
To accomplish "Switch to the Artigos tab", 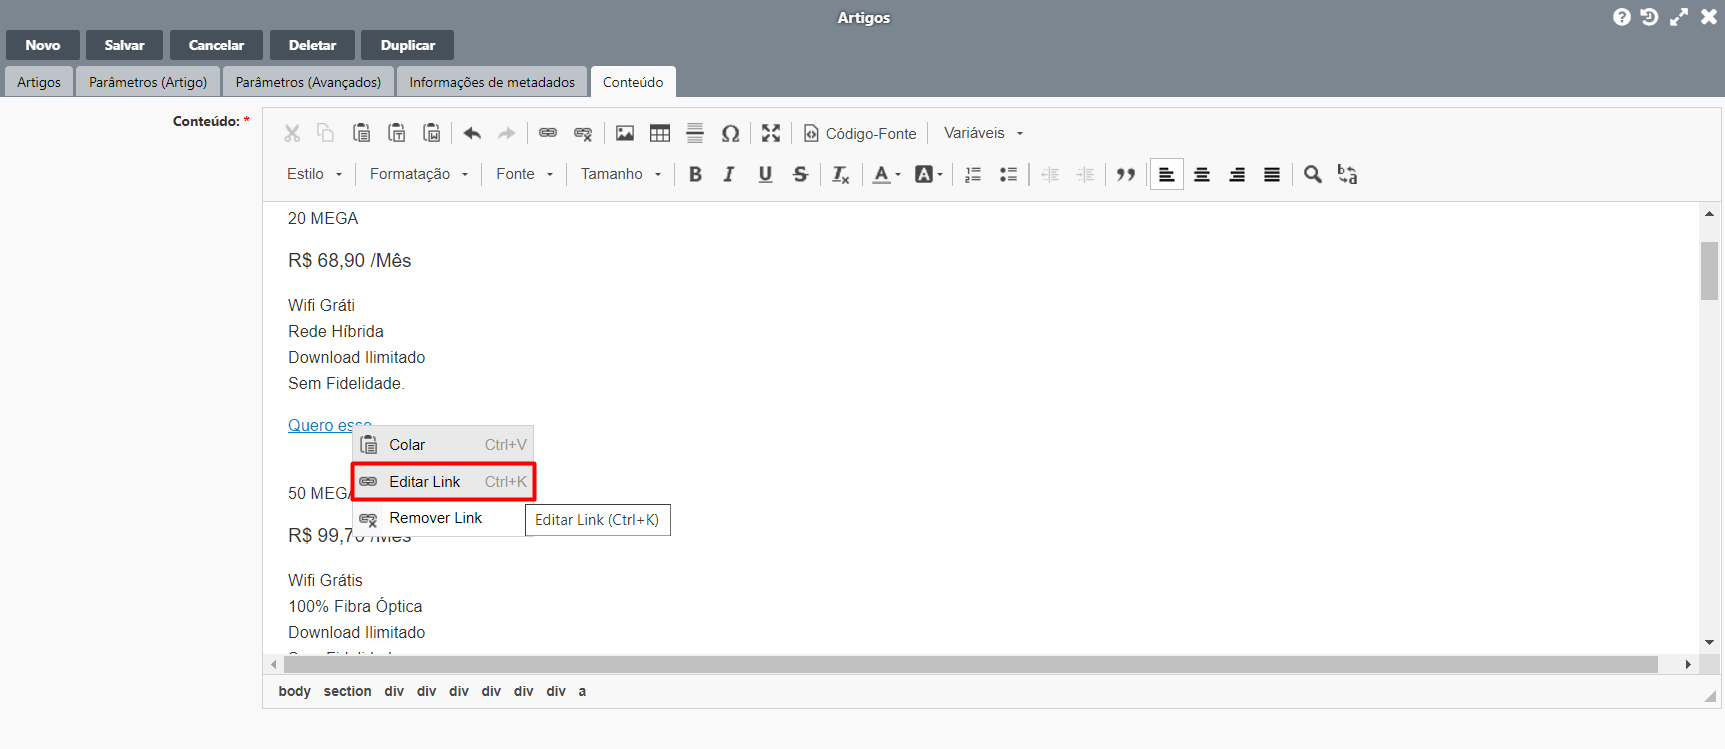I will coord(39,82).
